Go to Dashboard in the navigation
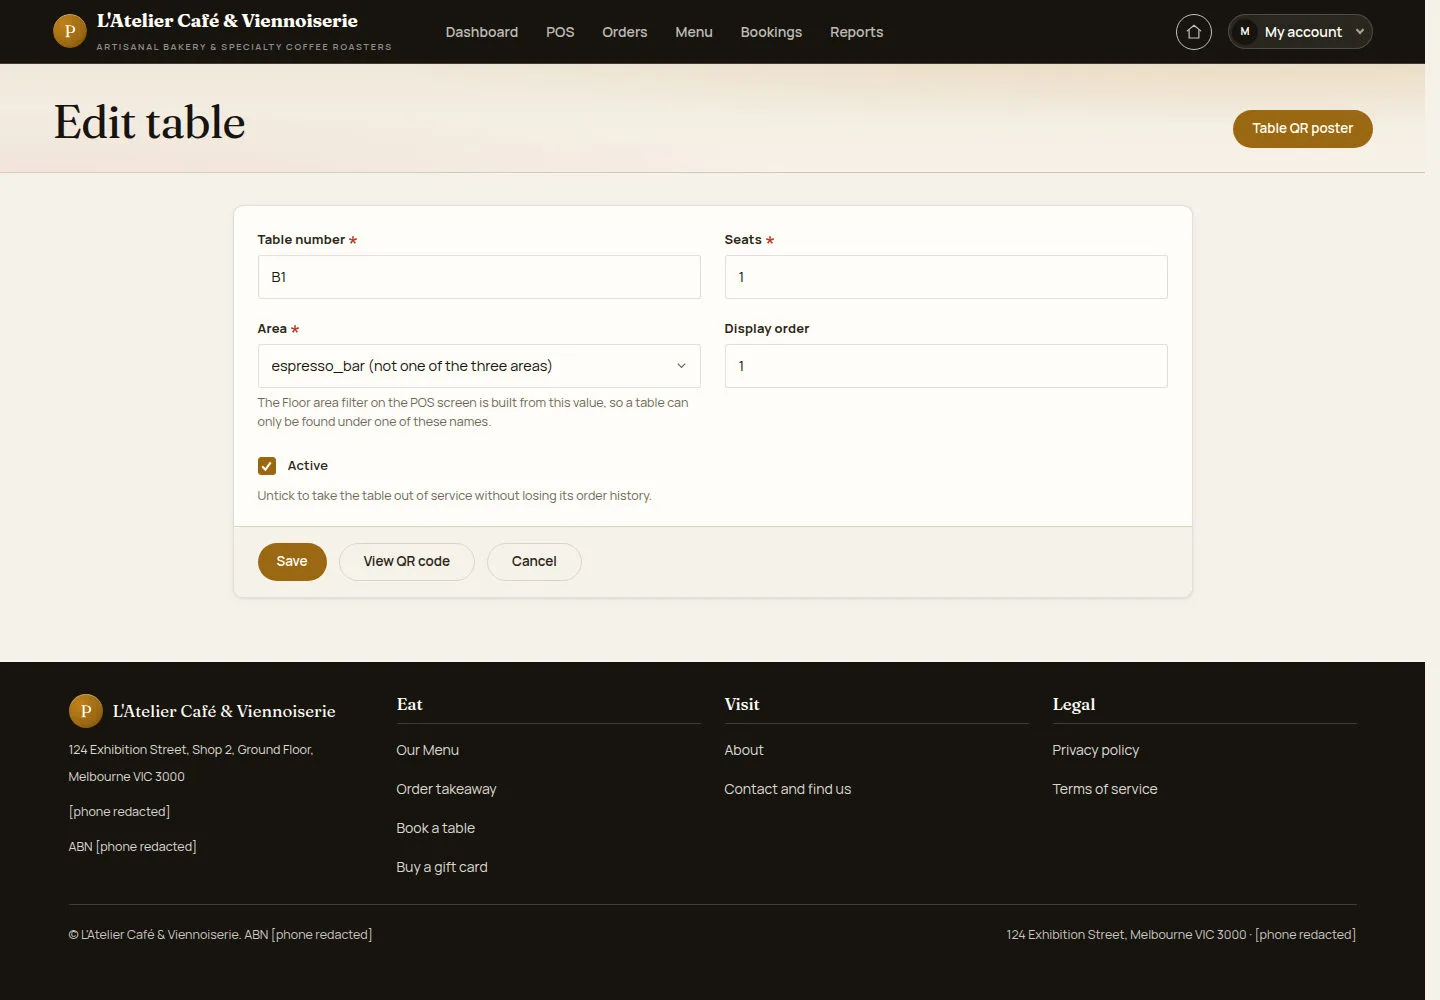This screenshot has height=1000, width=1440. pyautogui.click(x=482, y=32)
